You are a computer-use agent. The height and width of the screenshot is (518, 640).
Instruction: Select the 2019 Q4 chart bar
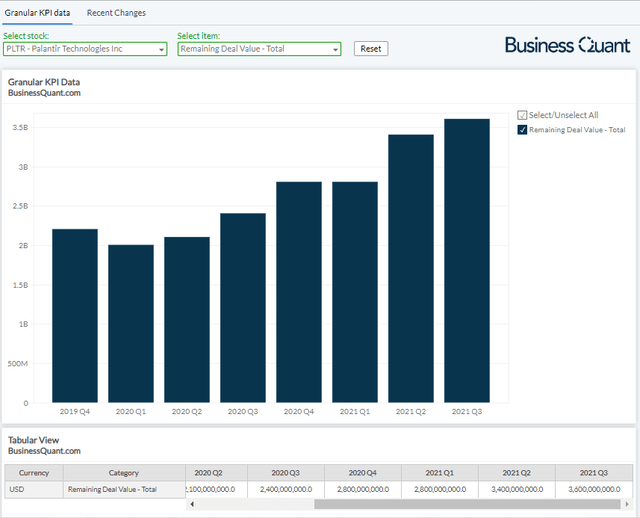(75, 315)
